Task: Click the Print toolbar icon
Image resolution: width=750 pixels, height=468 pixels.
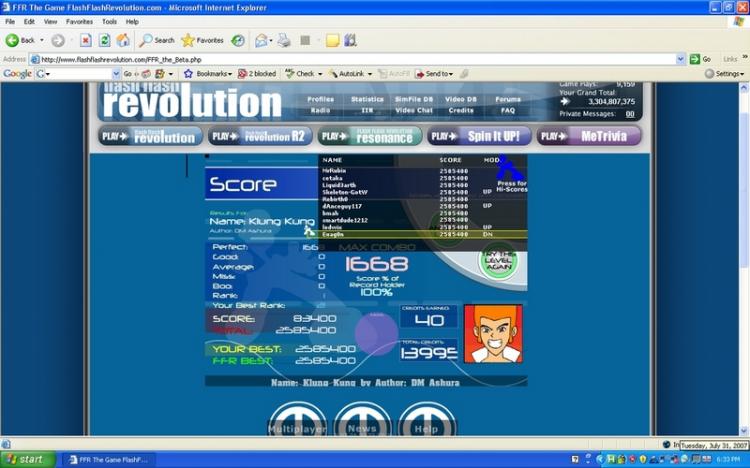Action: [284, 41]
